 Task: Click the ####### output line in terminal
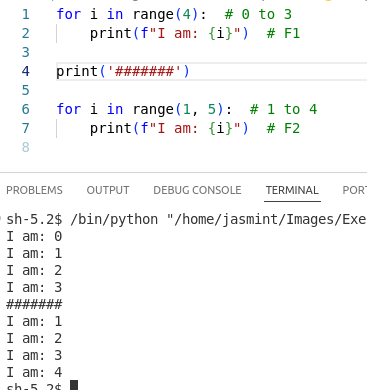click(34, 304)
